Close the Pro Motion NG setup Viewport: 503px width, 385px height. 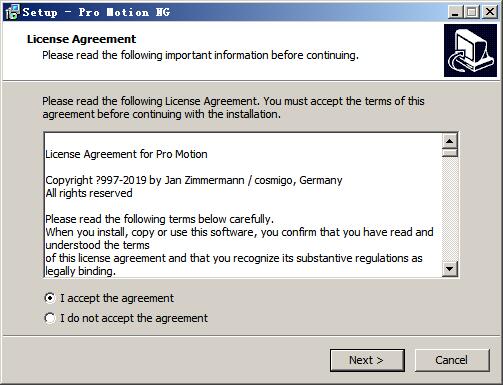490,12
